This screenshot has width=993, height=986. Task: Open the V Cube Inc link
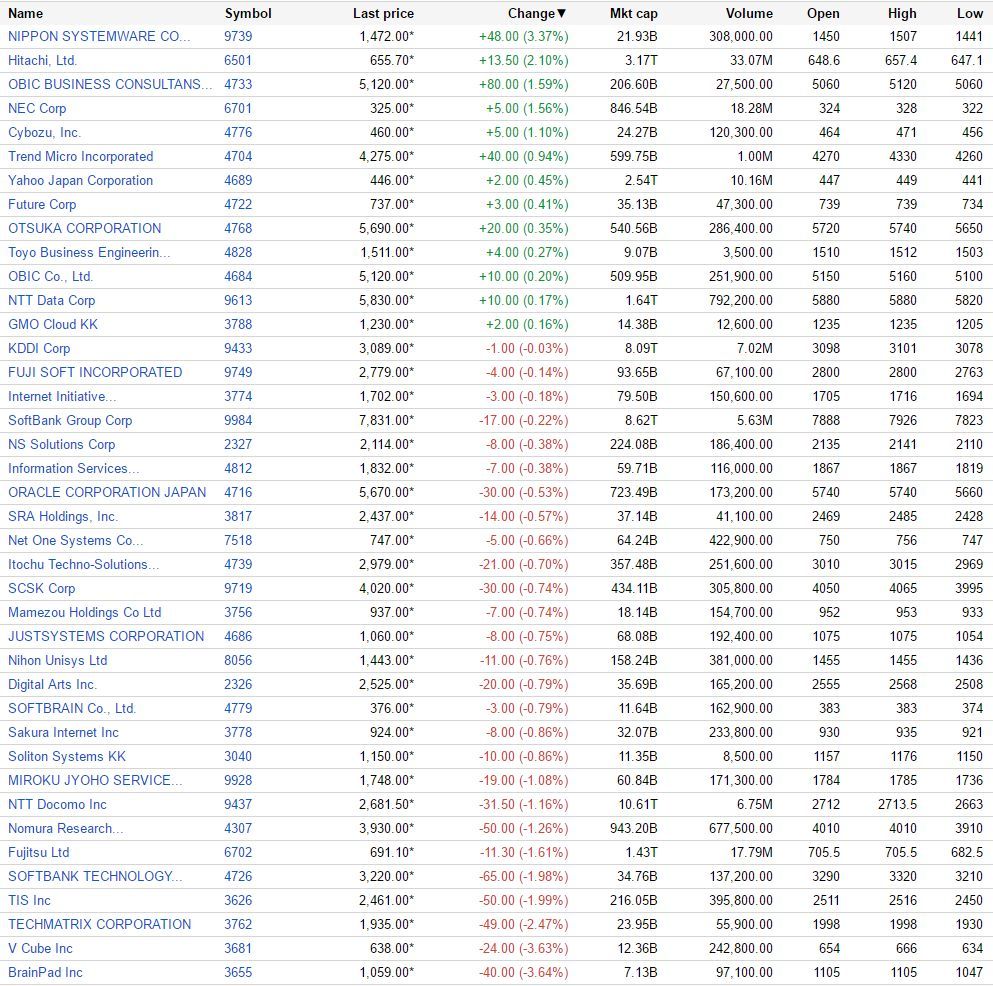click(40, 949)
